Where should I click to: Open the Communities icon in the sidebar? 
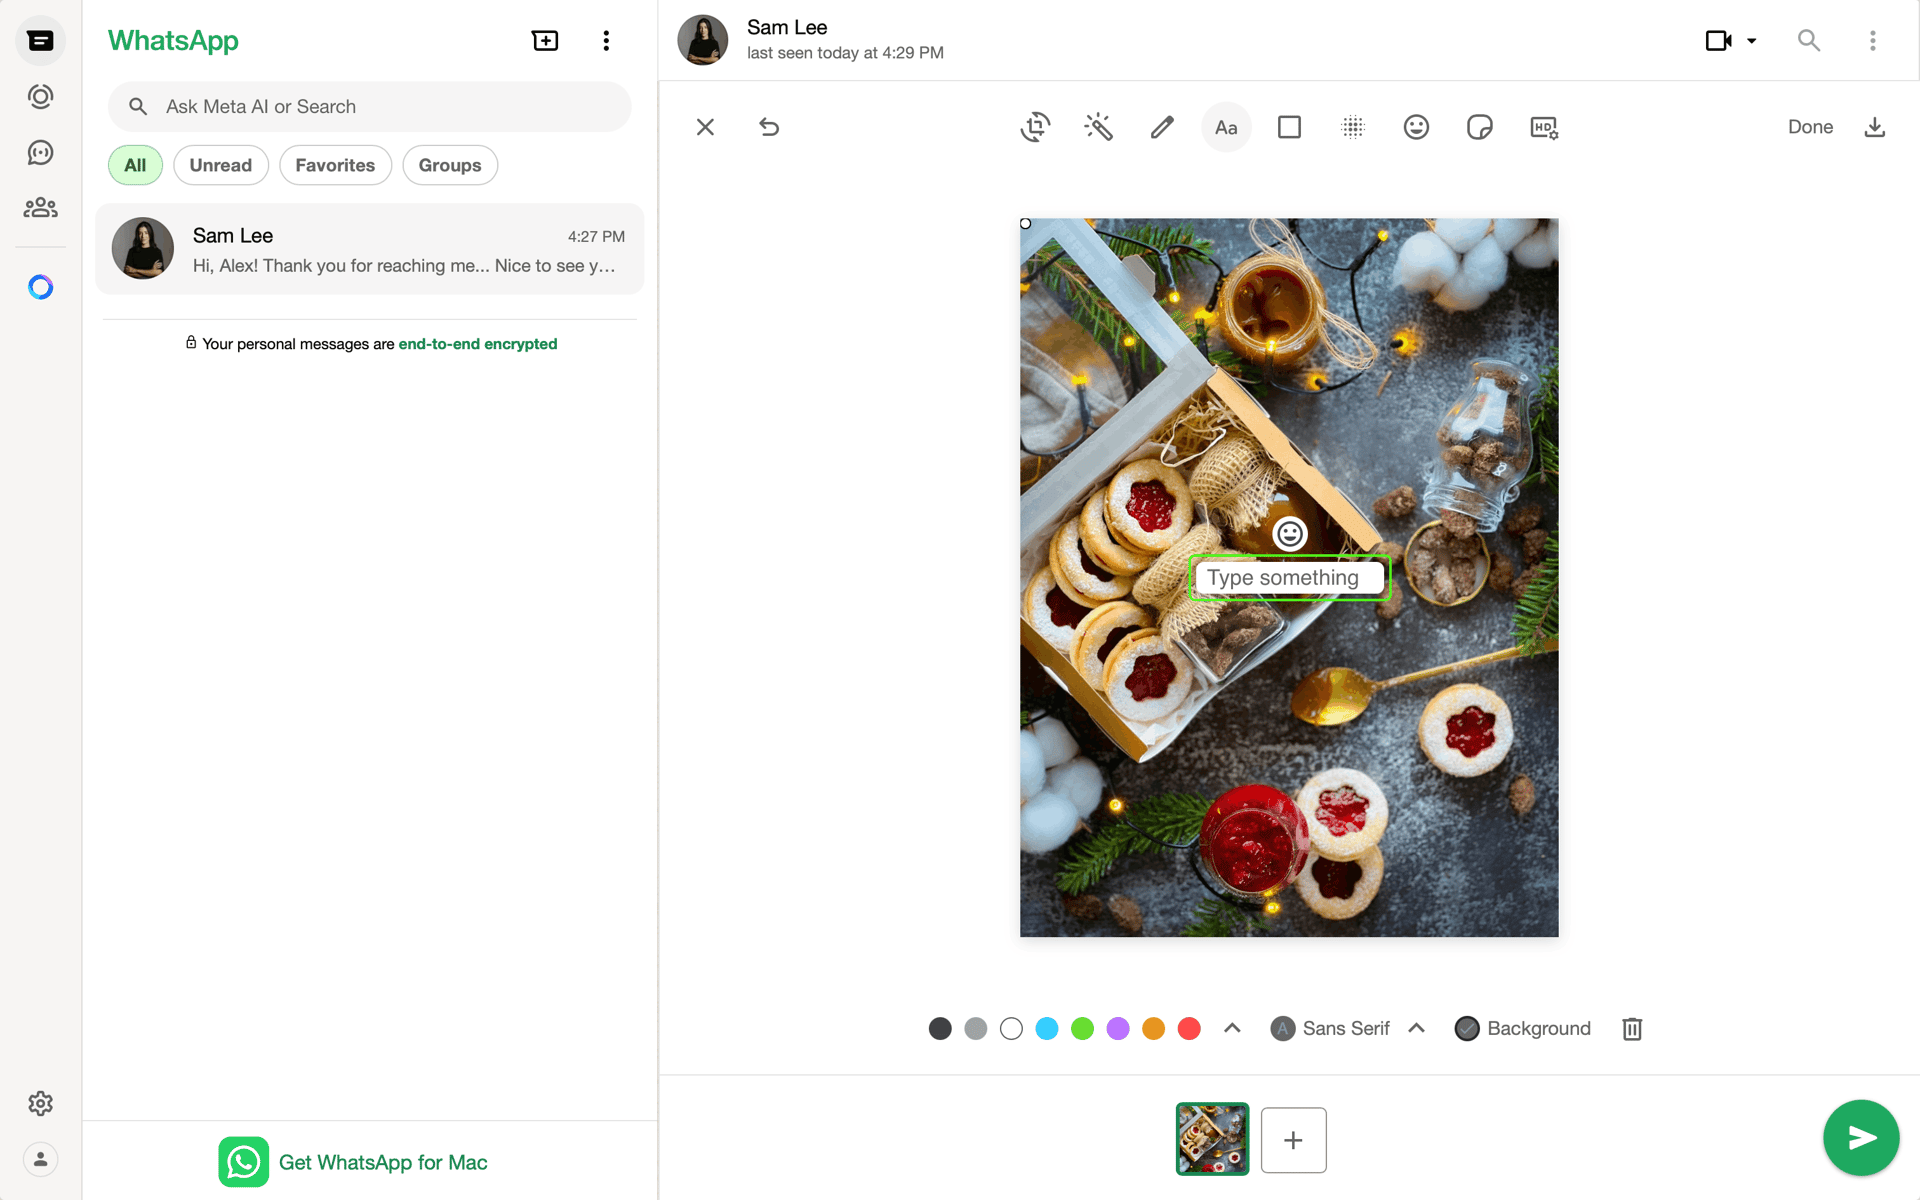pos(40,208)
